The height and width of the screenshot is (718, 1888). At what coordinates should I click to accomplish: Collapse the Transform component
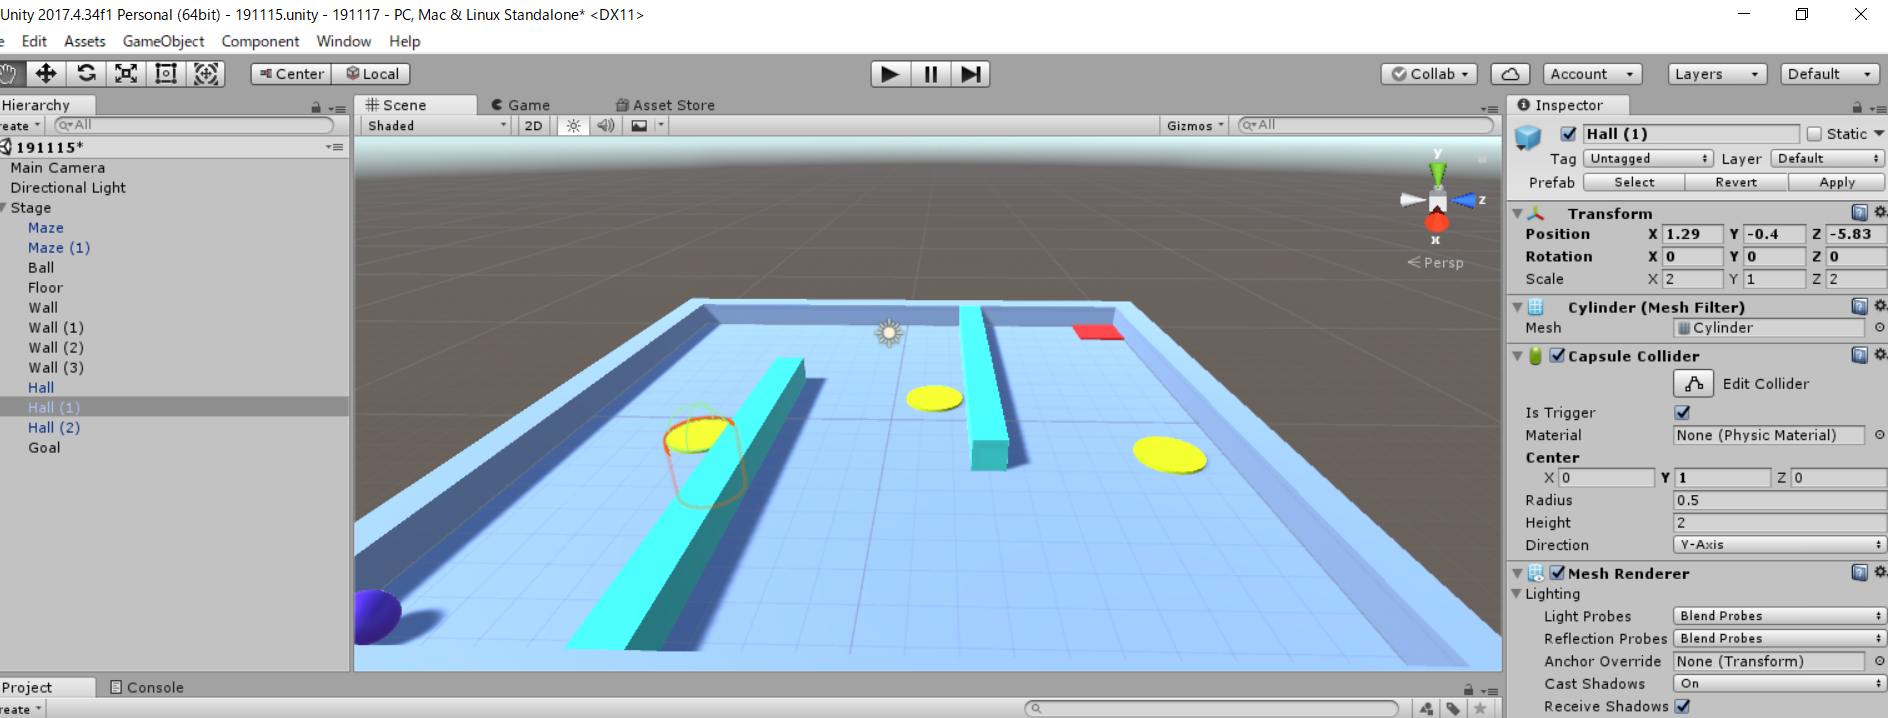(1518, 213)
